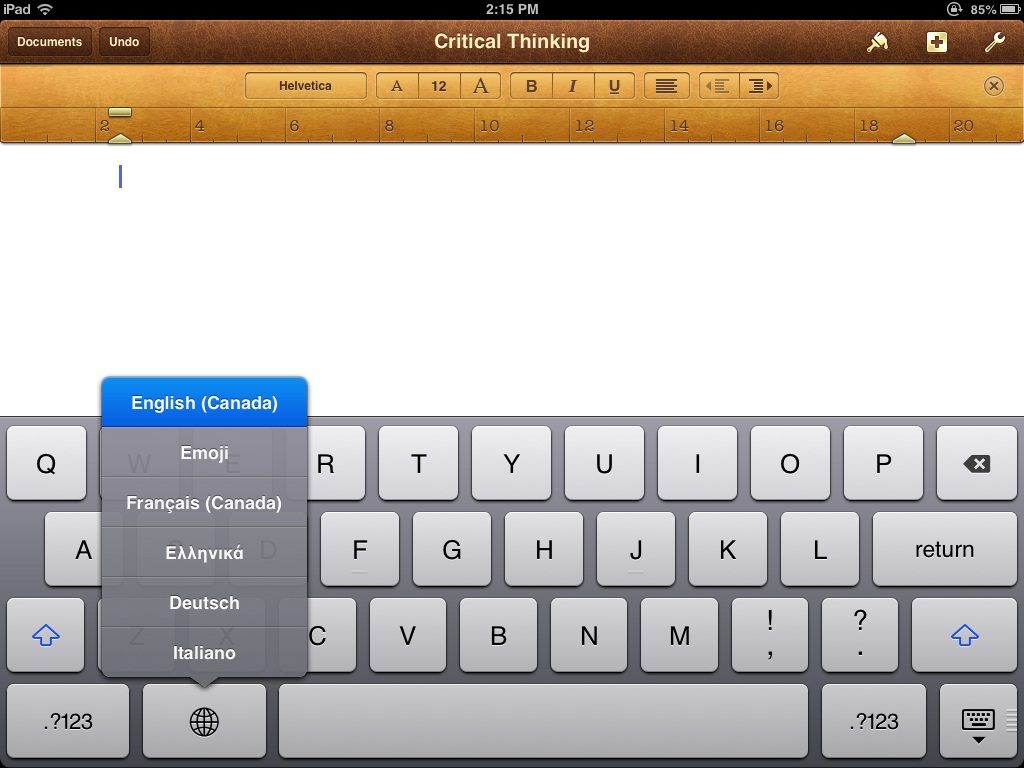Viewport: 1024px width, 768px height.
Task: Open the wrench tools menu
Action: tap(994, 42)
